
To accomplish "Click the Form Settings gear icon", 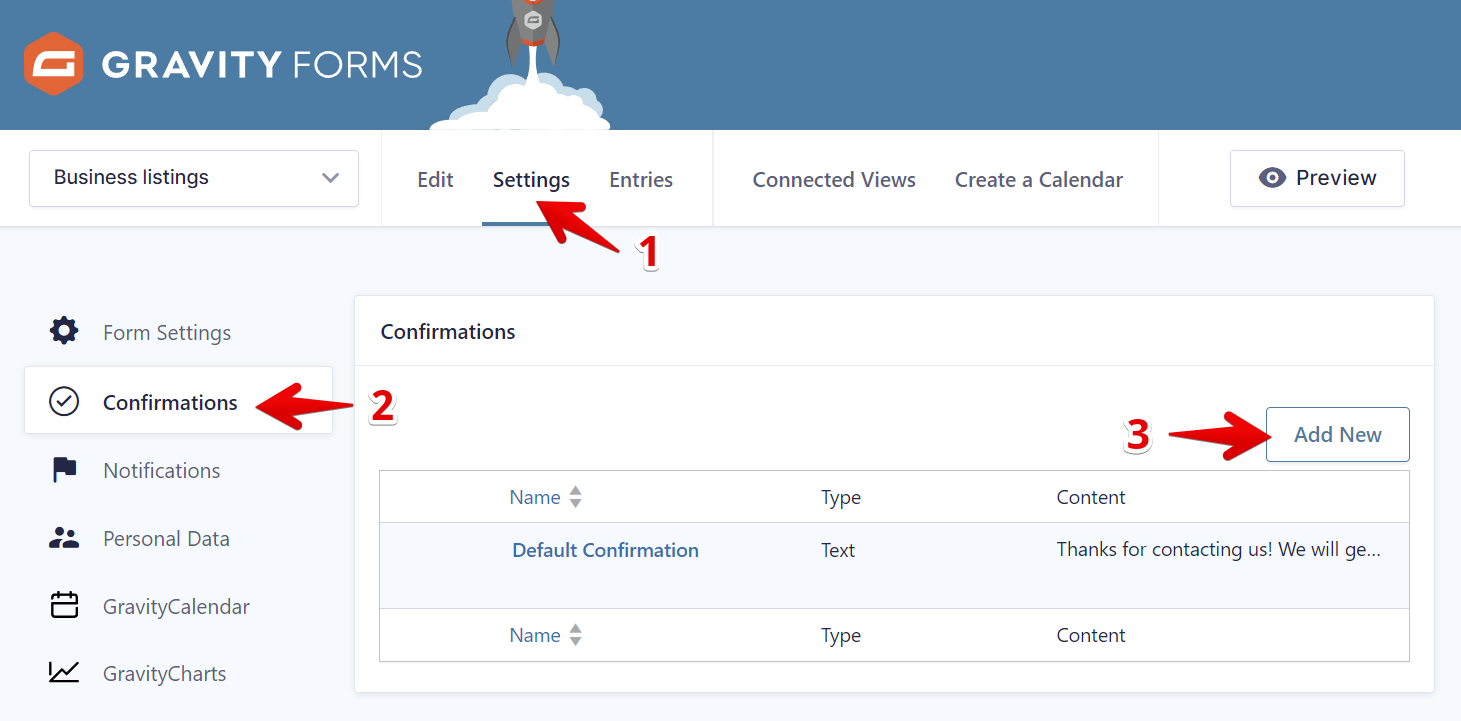I will coord(64,332).
